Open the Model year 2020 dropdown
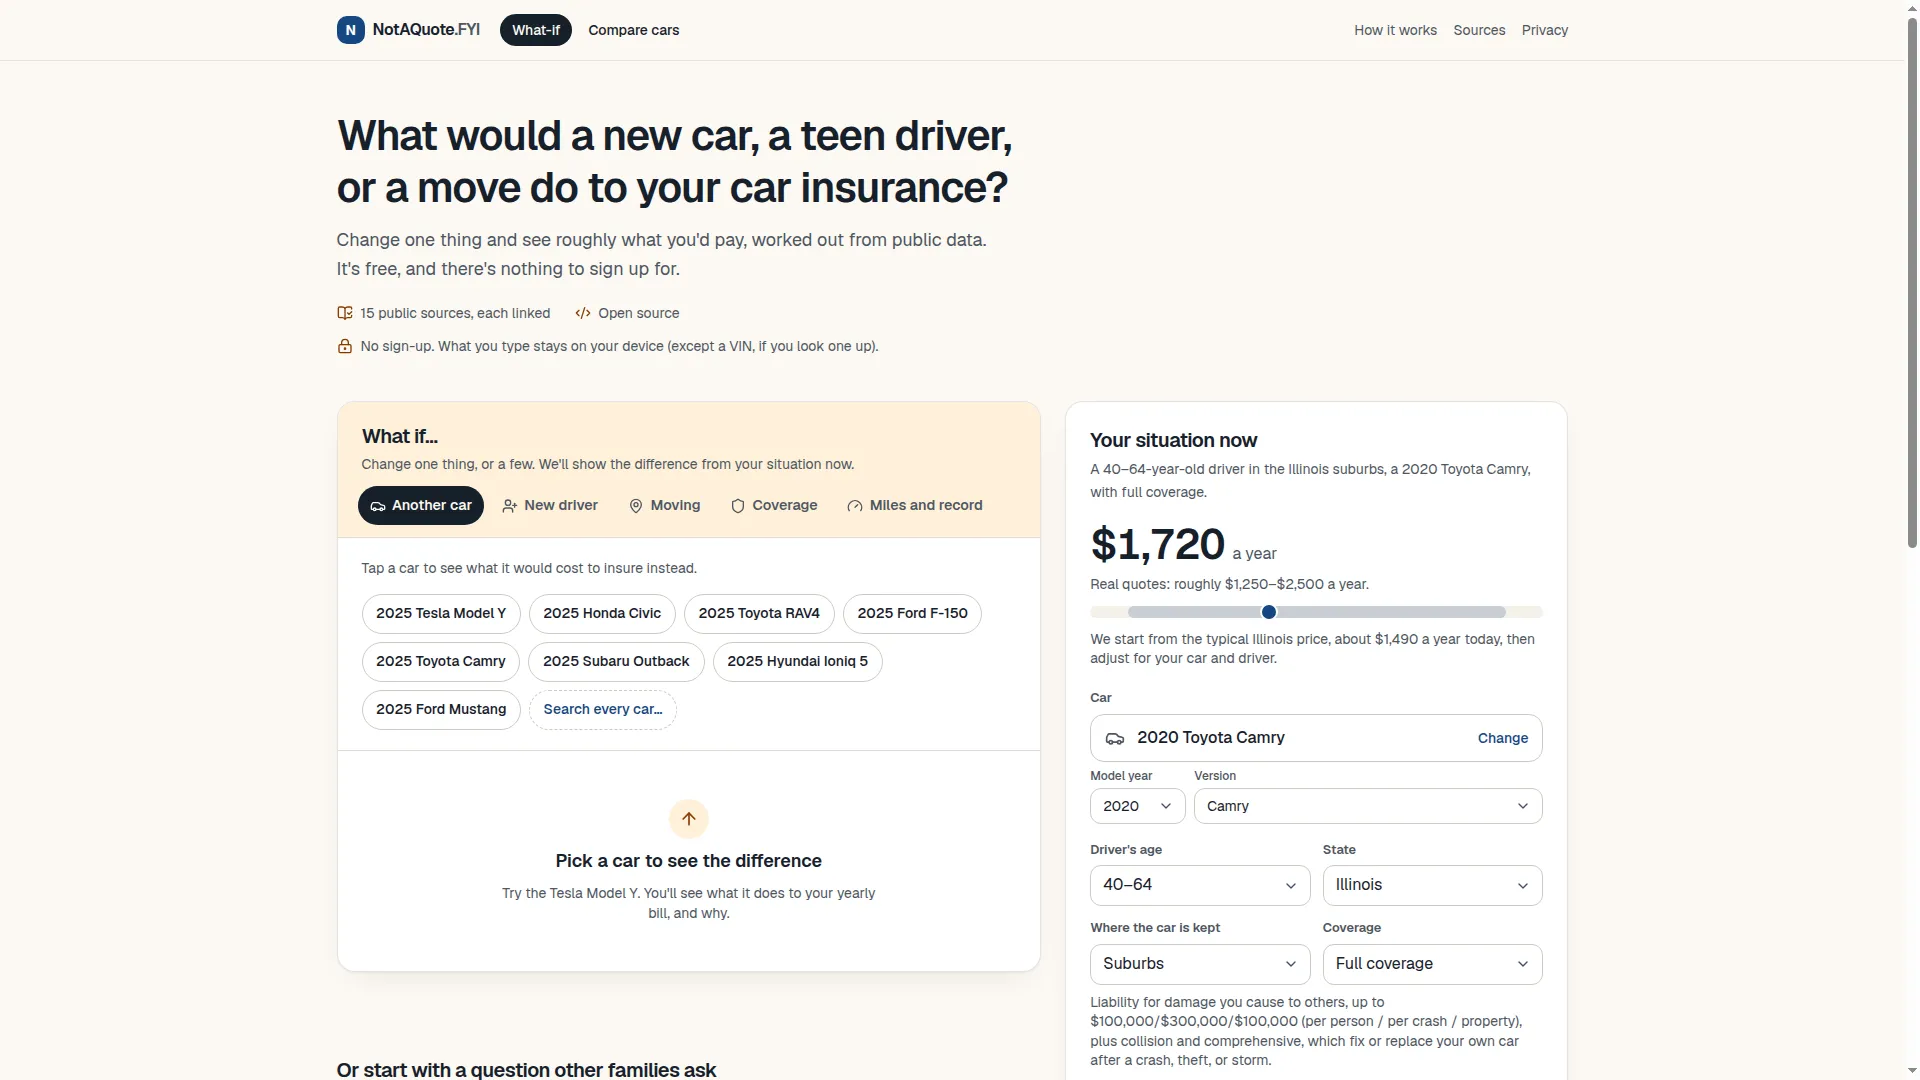1920x1080 pixels. [1137, 806]
